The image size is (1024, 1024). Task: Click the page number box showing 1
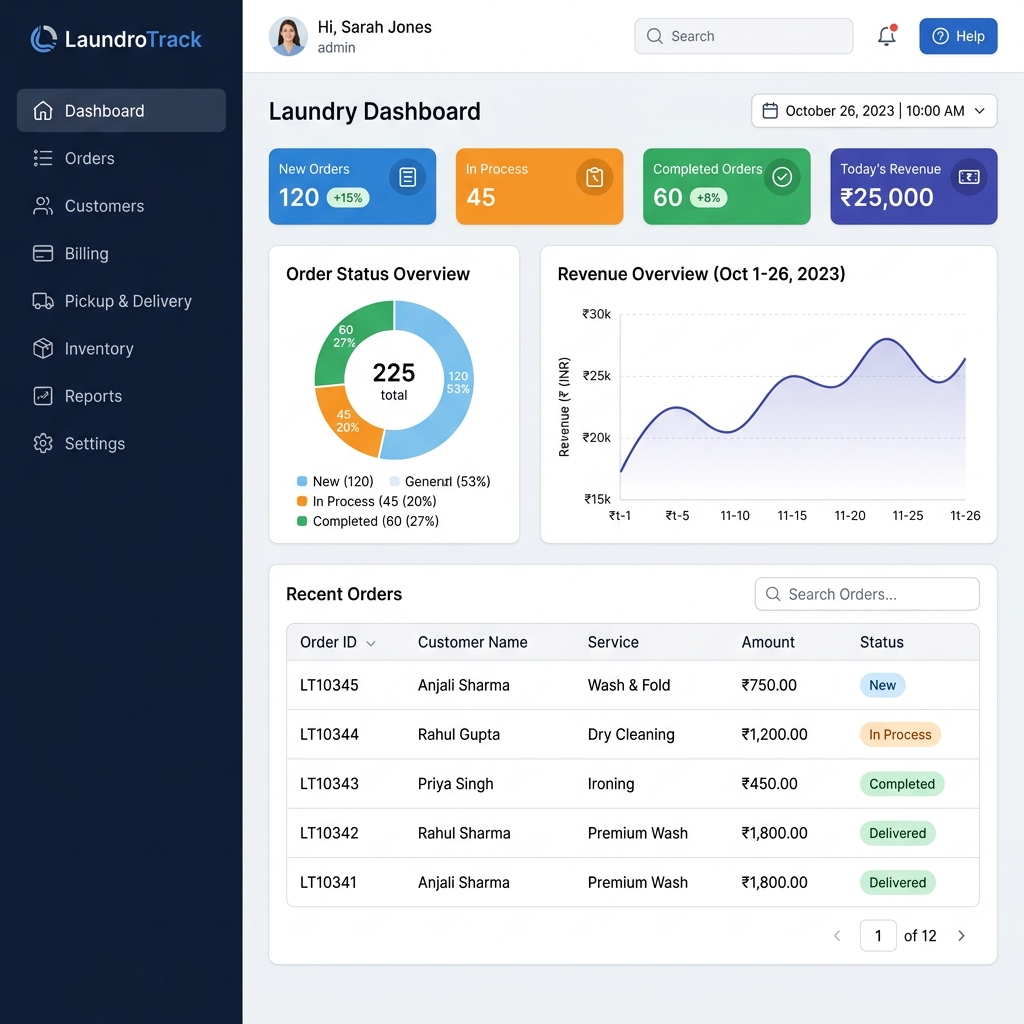pos(878,936)
